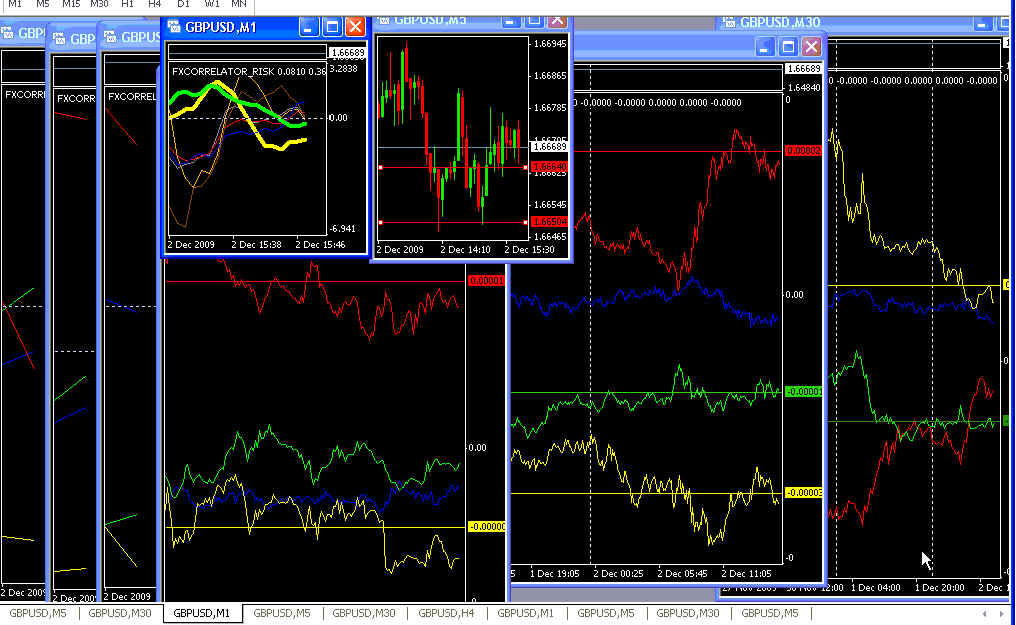The height and width of the screenshot is (625, 1016).
Task: Click the 3.2838 indicator scale value
Action: tap(343, 69)
